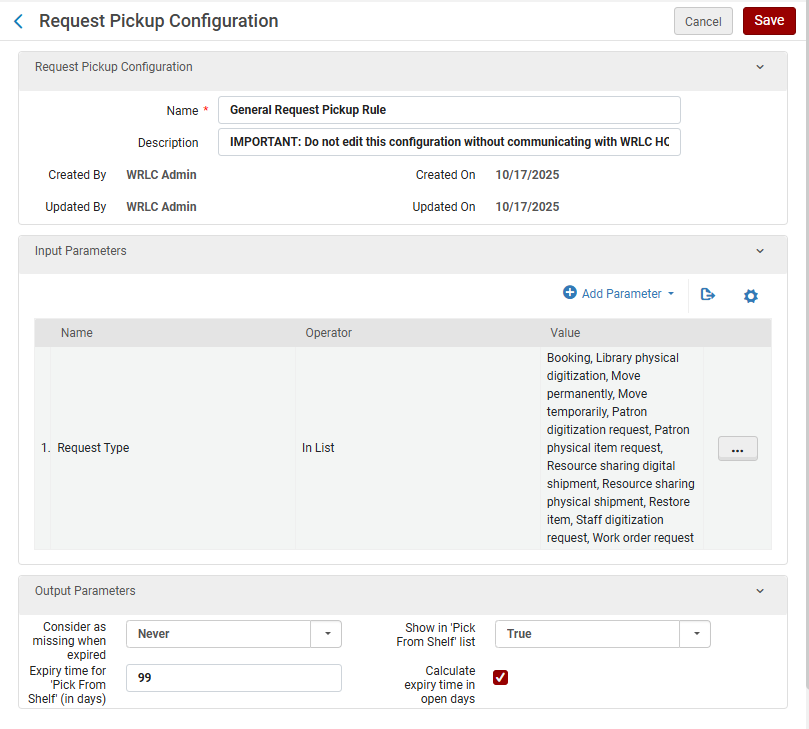This screenshot has height=729, width=809.
Task: Click the Operator column header
Action: tap(328, 333)
